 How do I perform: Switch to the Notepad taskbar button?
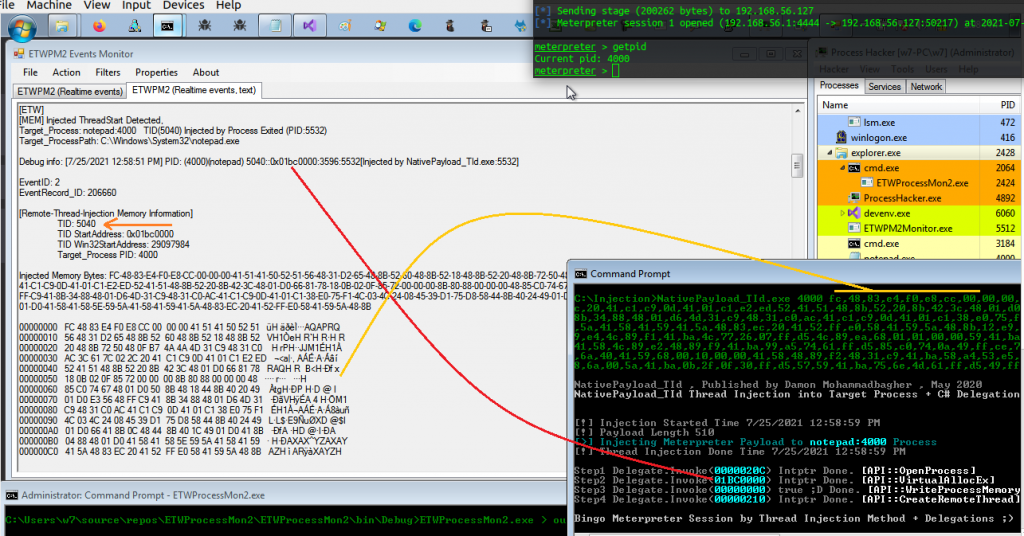pyautogui.click(x=275, y=26)
